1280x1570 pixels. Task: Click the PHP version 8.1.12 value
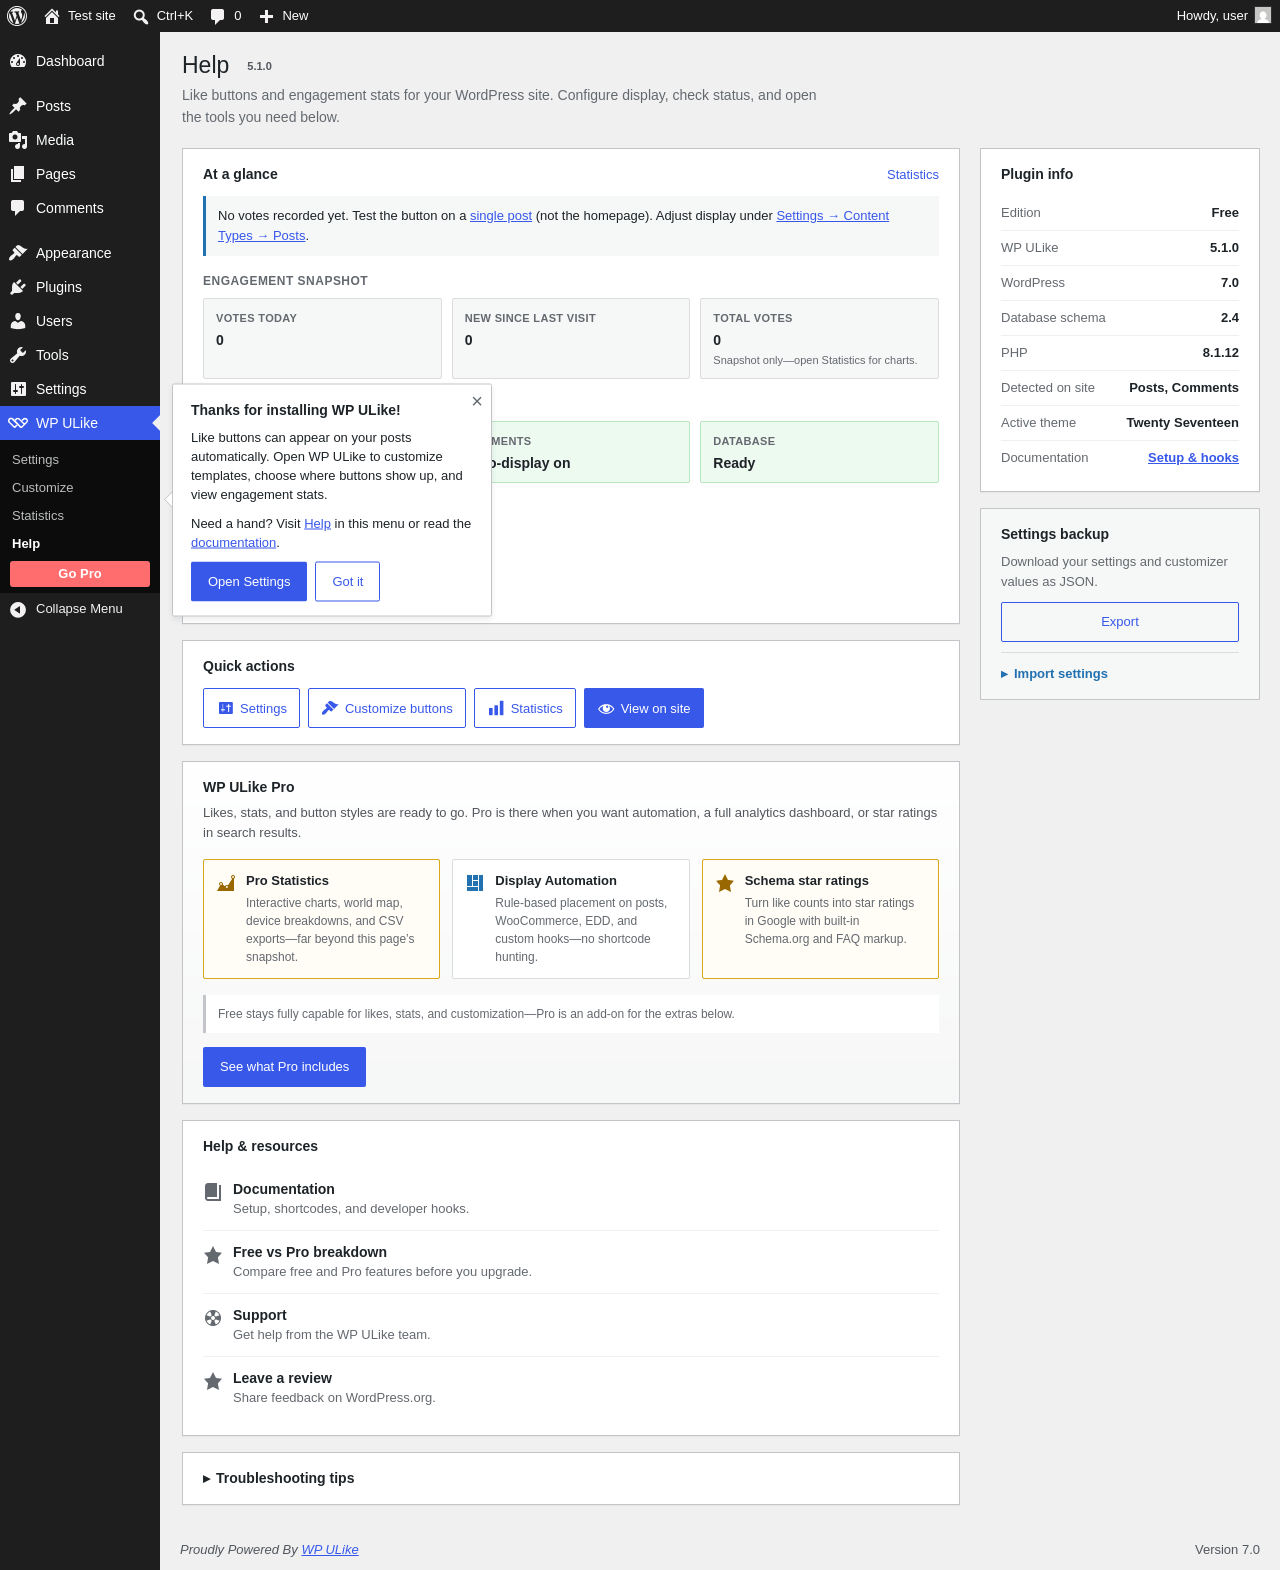coord(1221,353)
